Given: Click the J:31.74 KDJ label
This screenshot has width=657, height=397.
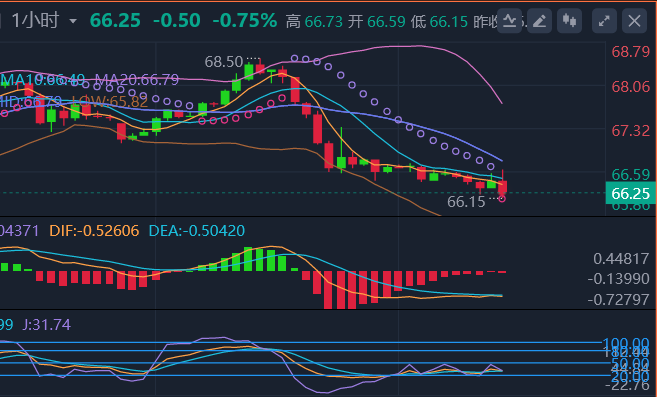Looking at the screenshot, I should [x=47, y=324].
